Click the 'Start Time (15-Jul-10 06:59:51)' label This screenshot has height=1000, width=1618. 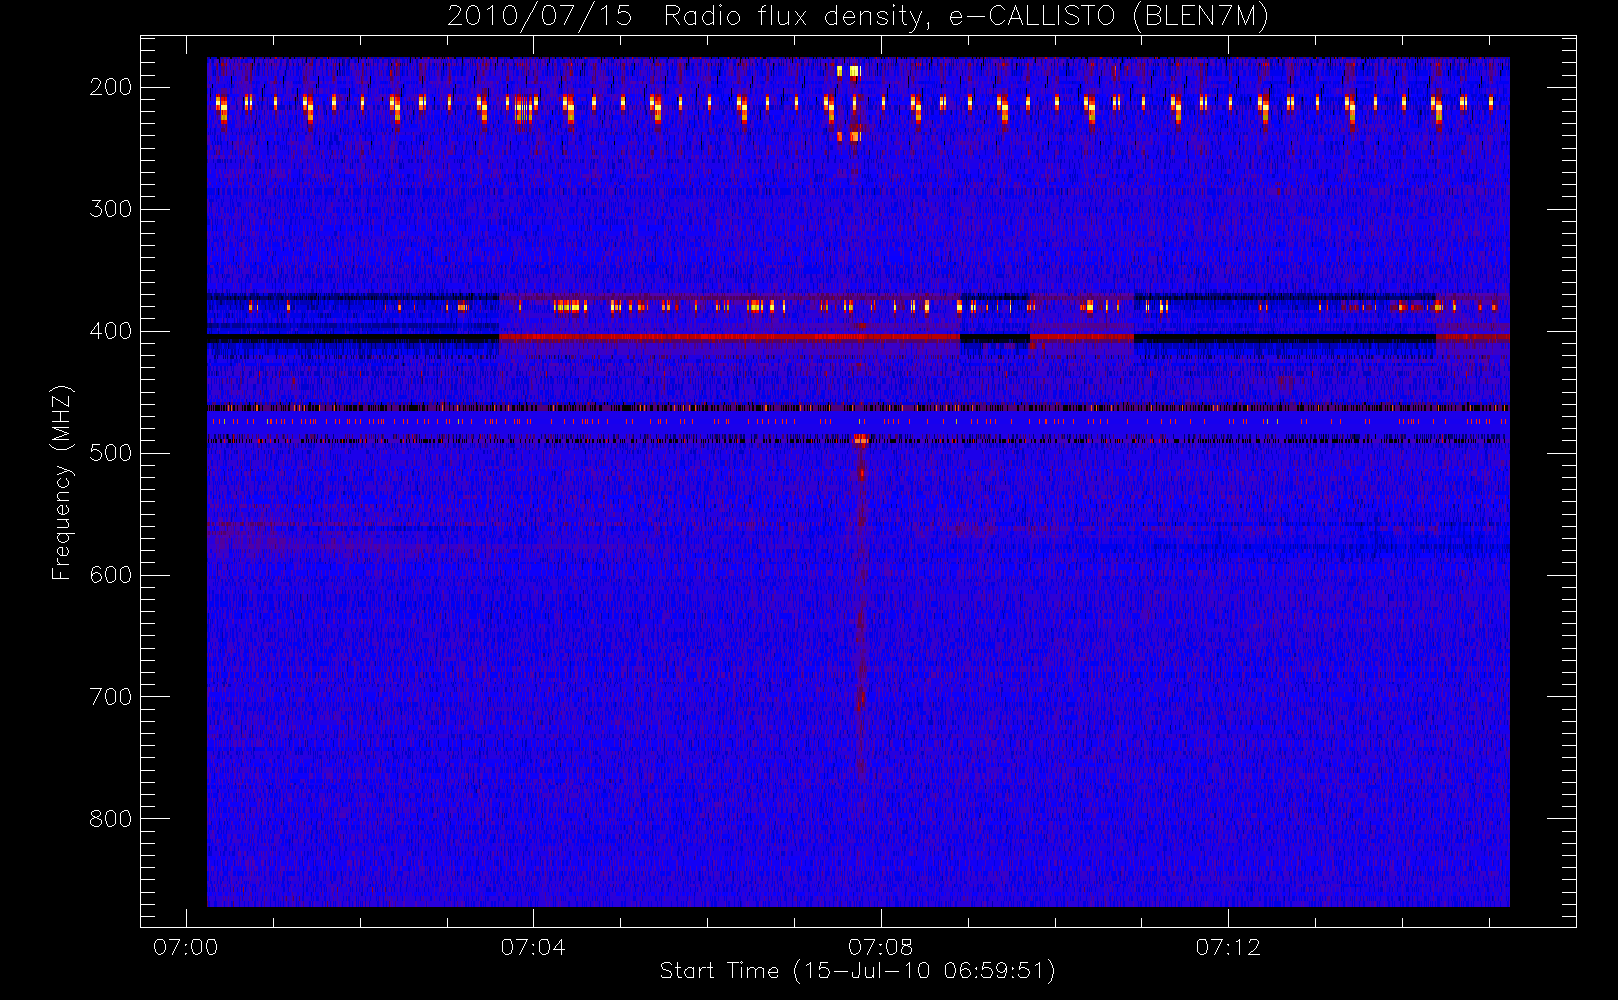pos(858,971)
